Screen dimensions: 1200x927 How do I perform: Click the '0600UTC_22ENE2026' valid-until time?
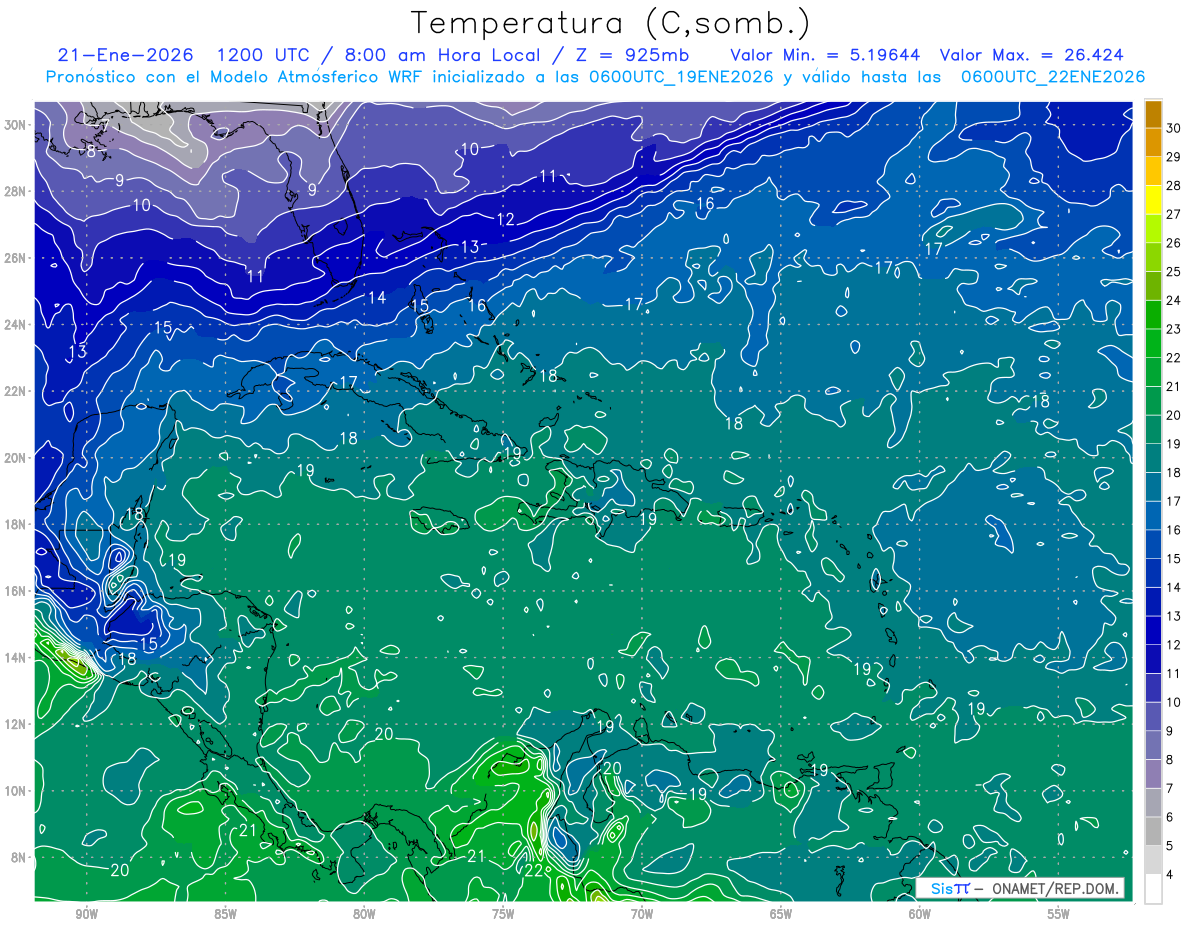1053,76
